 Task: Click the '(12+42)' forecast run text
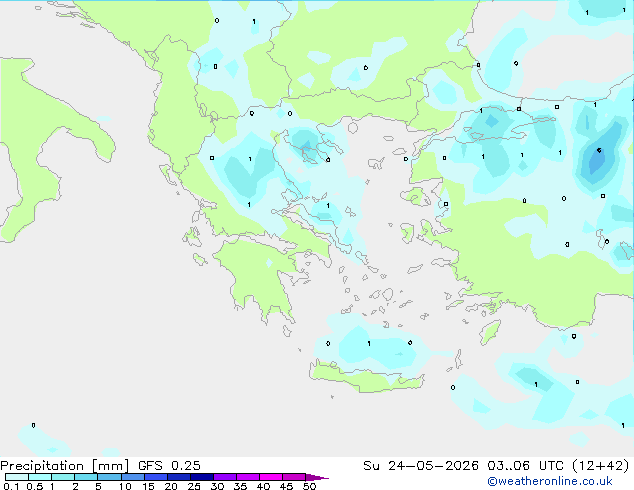pos(601,466)
